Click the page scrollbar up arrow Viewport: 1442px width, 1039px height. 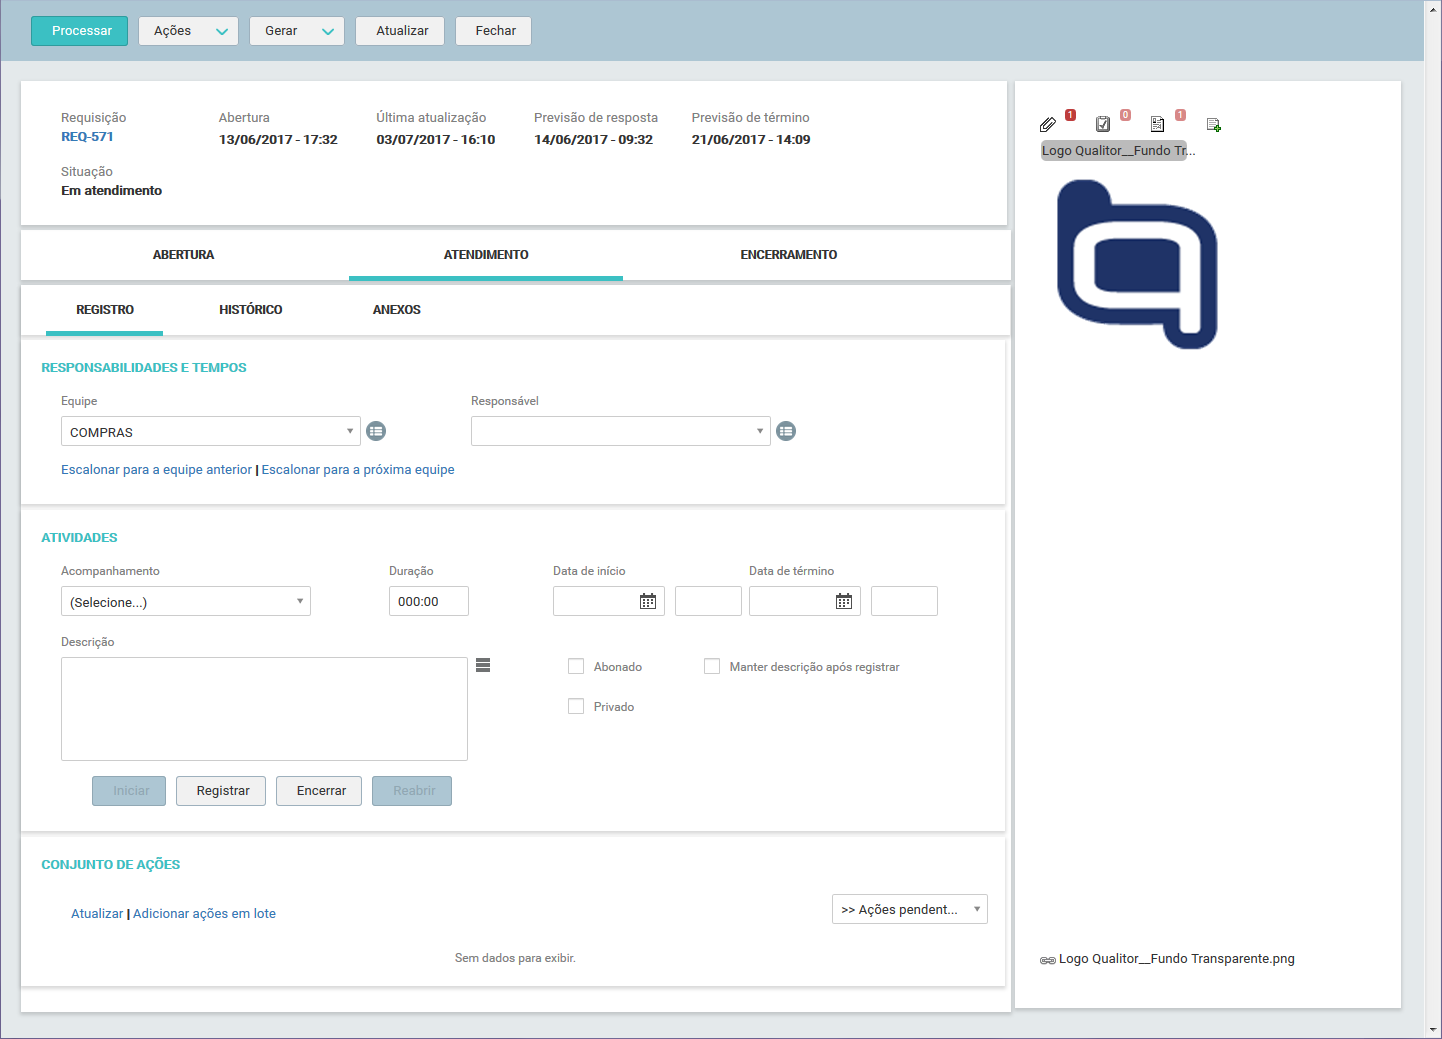(x=1433, y=8)
